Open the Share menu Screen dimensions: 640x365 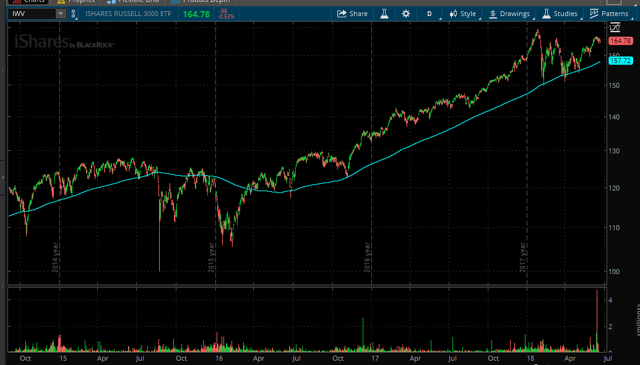(x=352, y=14)
